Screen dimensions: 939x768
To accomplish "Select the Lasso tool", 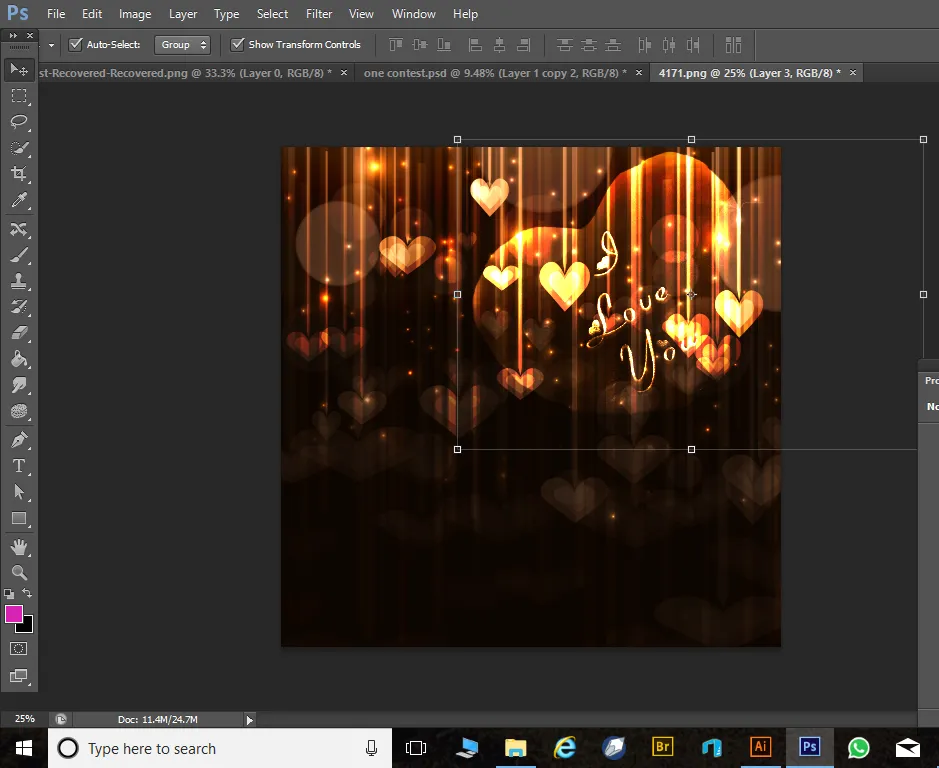I will pyautogui.click(x=19, y=122).
